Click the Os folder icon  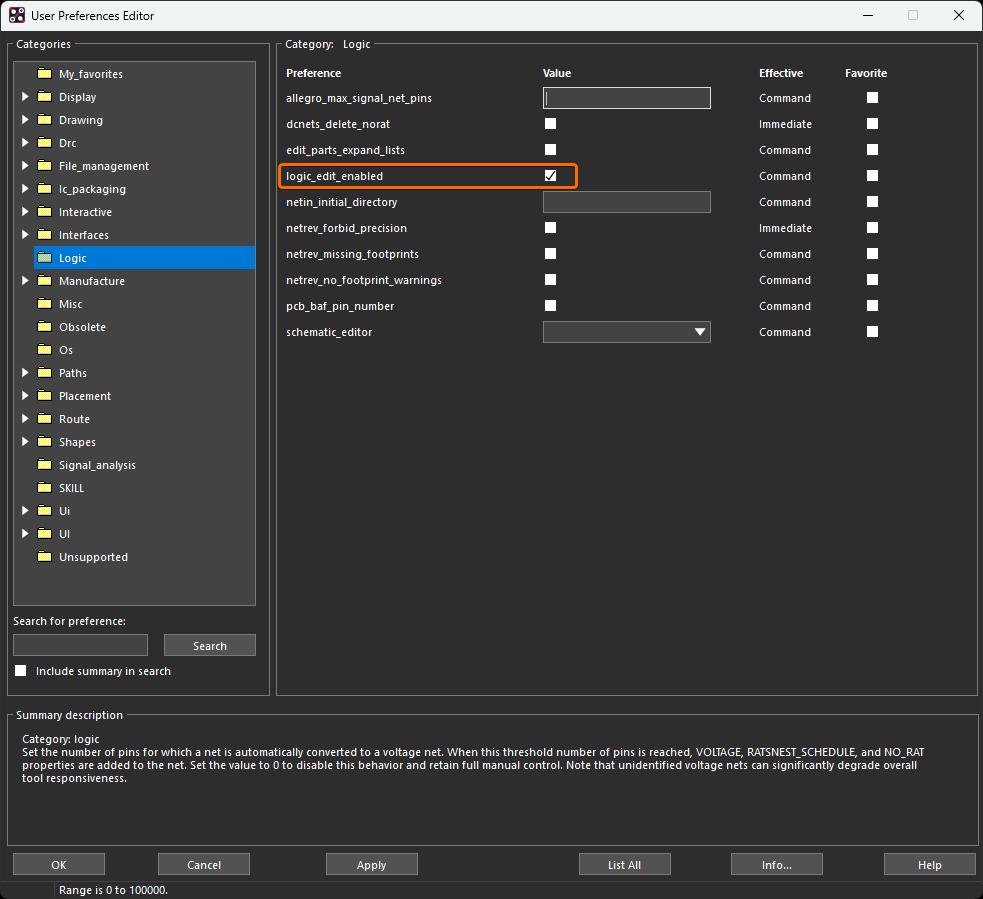[44, 350]
